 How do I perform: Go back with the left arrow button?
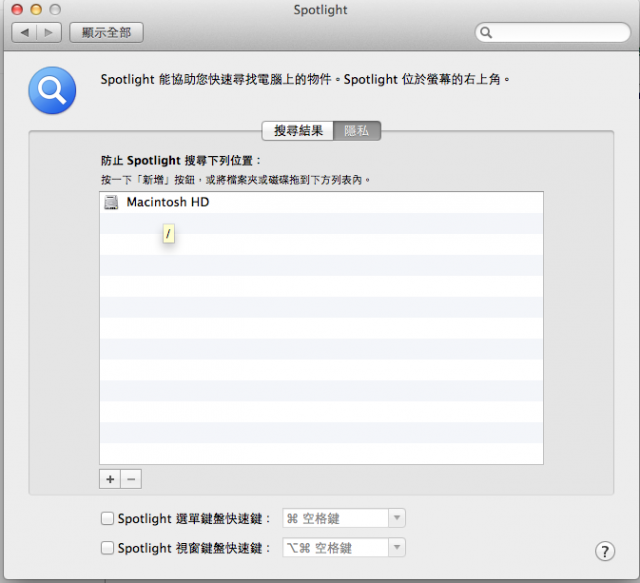point(24,33)
